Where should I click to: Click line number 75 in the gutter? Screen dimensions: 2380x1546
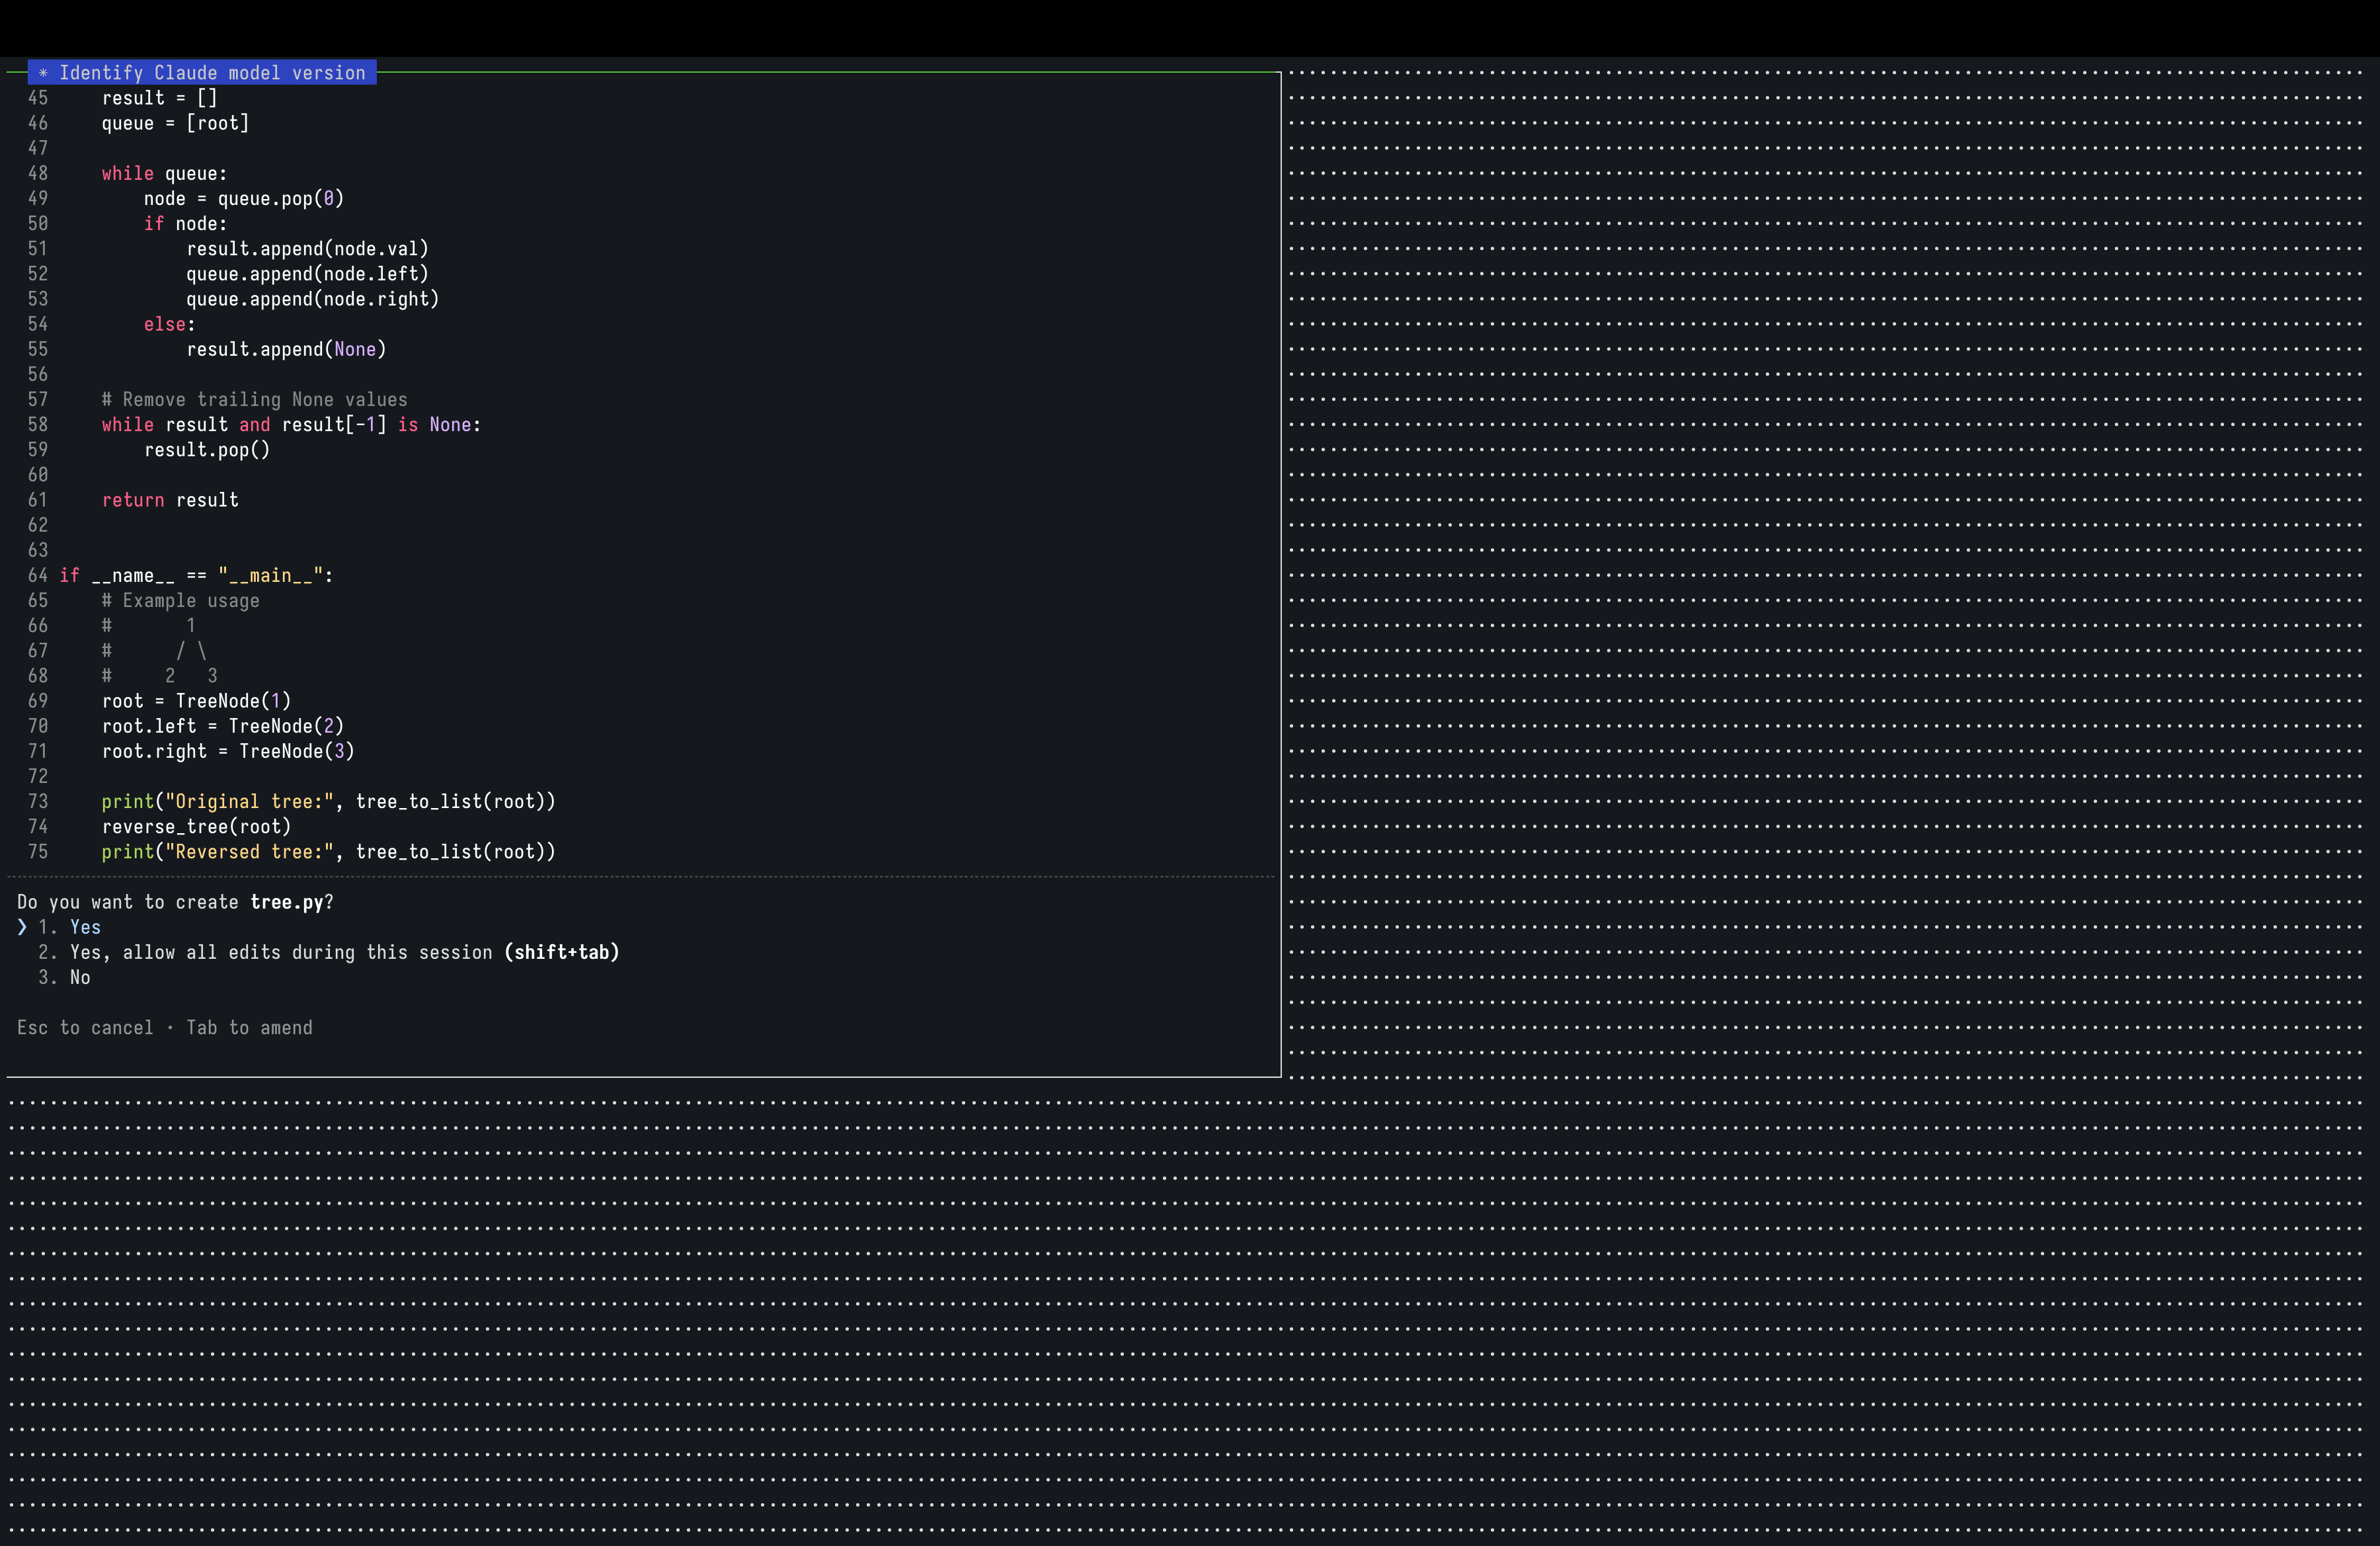pyautogui.click(x=38, y=852)
